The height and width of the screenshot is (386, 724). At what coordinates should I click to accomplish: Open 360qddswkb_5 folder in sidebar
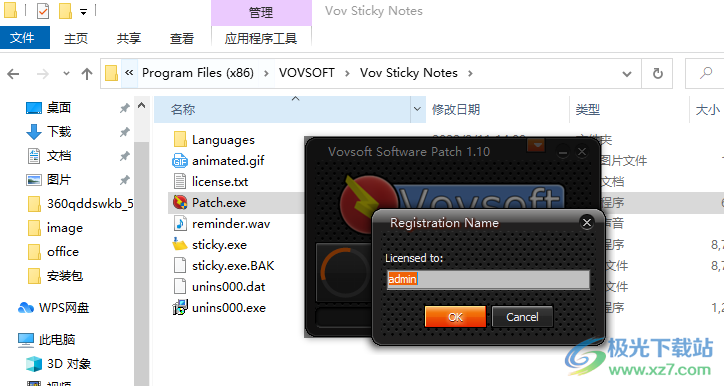(90, 204)
